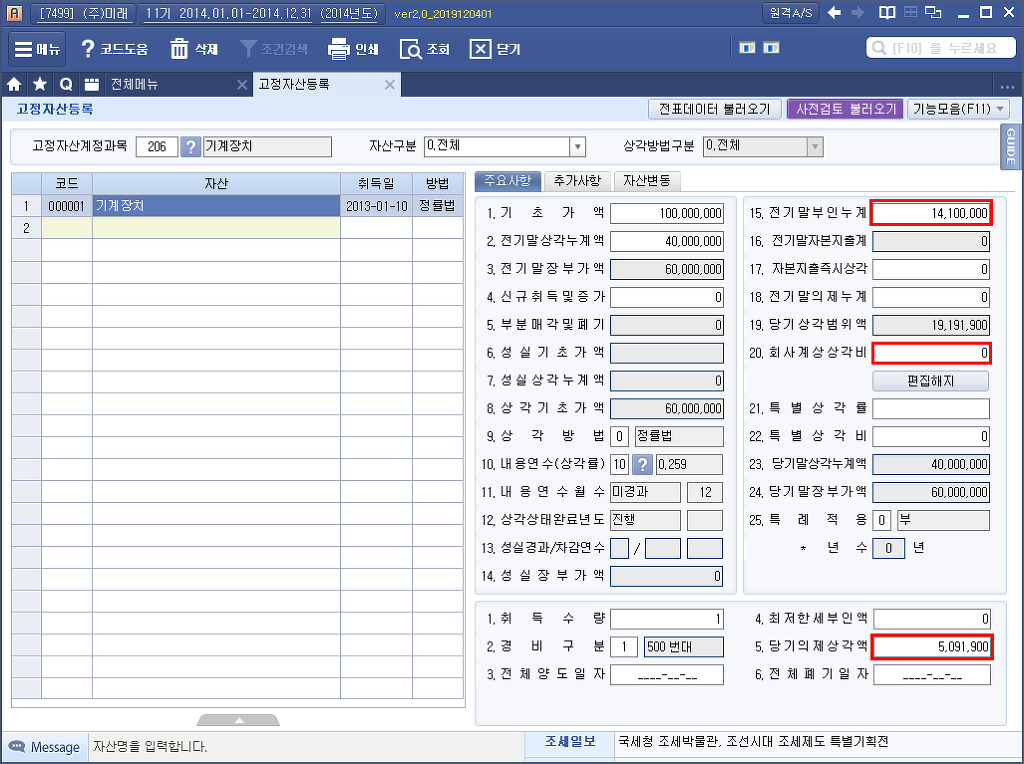The image size is (1024, 764).
Task: Click the 전체폐기일자 date field
Action: (932, 675)
